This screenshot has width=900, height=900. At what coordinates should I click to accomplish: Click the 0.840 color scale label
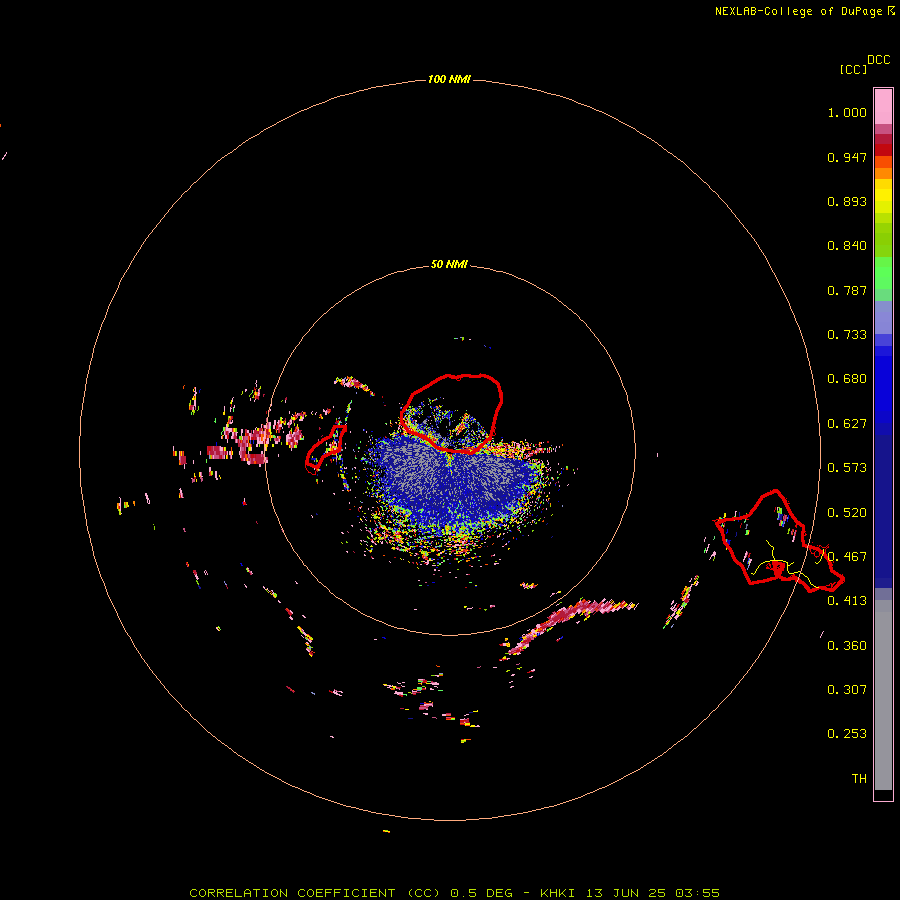click(847, 246)
